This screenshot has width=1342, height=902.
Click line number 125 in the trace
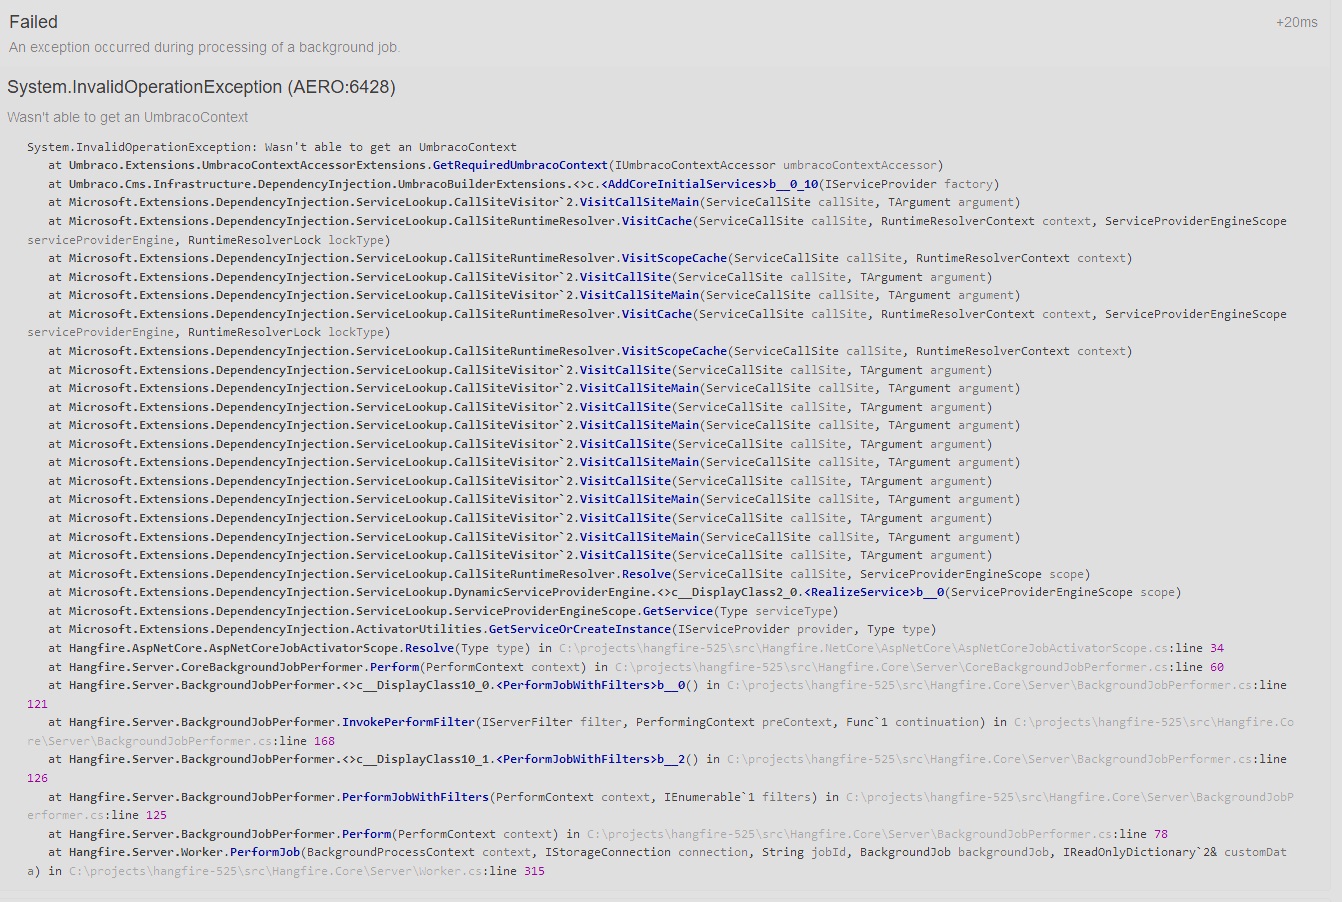pos(156,815)
